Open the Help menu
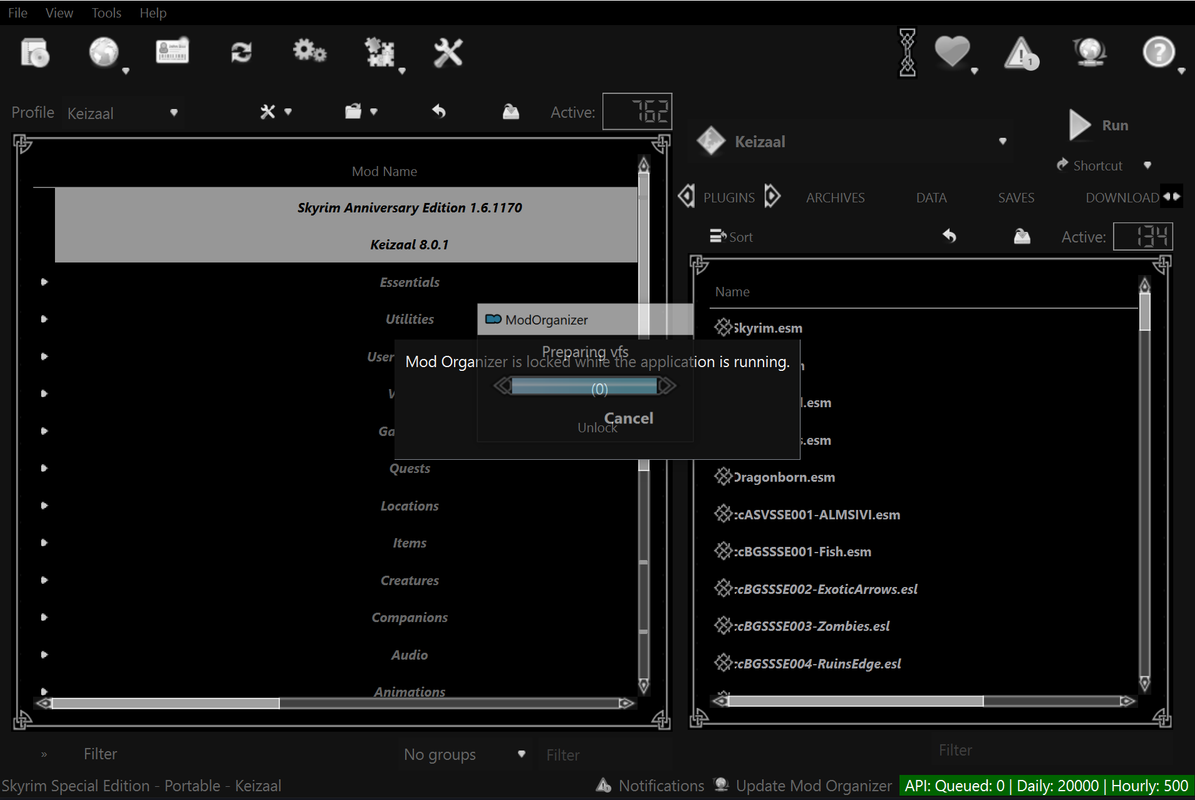The height and width of the screenshot is (800, 1195). tap(152, 12)
